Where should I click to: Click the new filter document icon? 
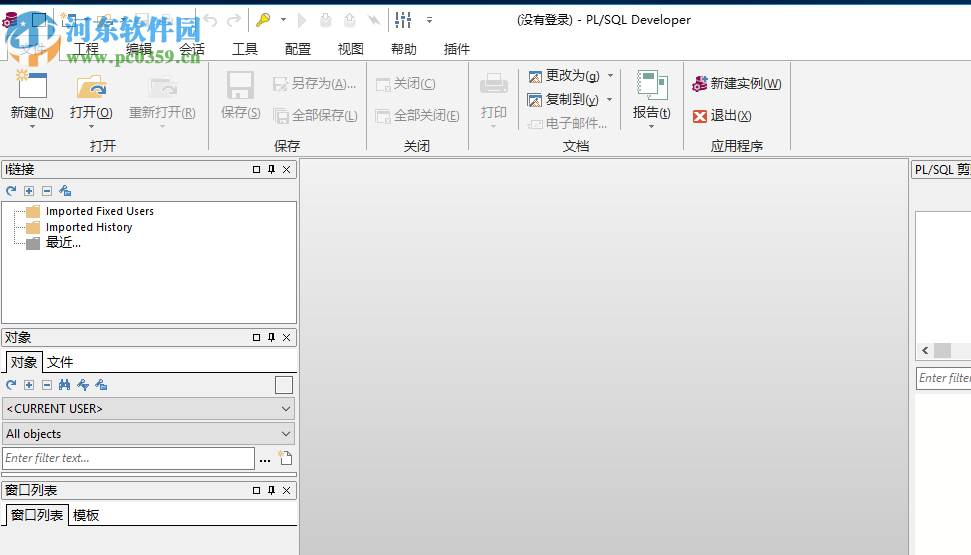285,458
